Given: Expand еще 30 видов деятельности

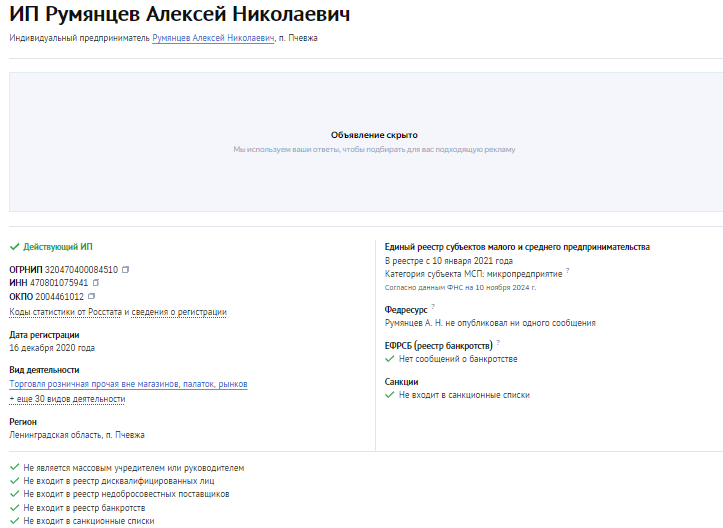Looking at the screenshot, I should pyautogui.click(x=67, y=399).
